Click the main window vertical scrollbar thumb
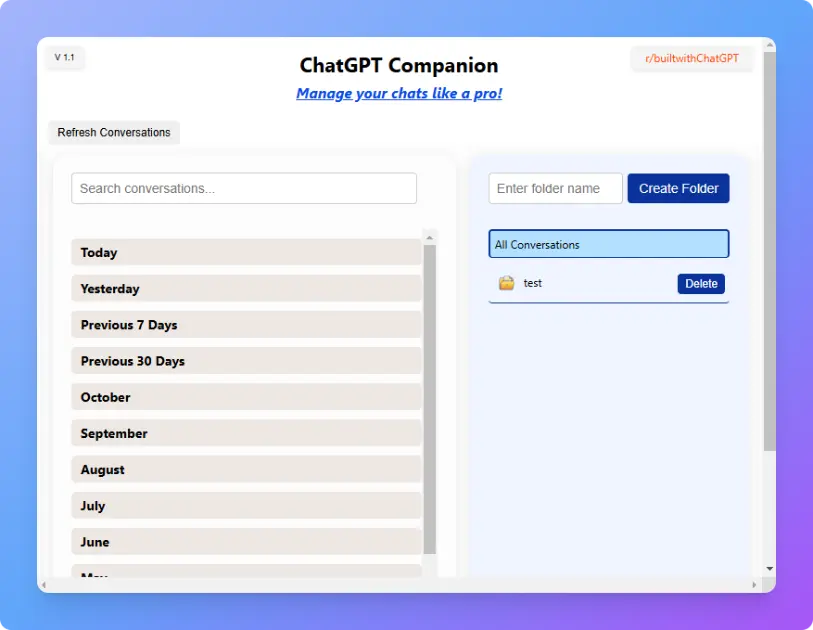Viewport: 813px width, 630px height. click(x=769, y=251)
